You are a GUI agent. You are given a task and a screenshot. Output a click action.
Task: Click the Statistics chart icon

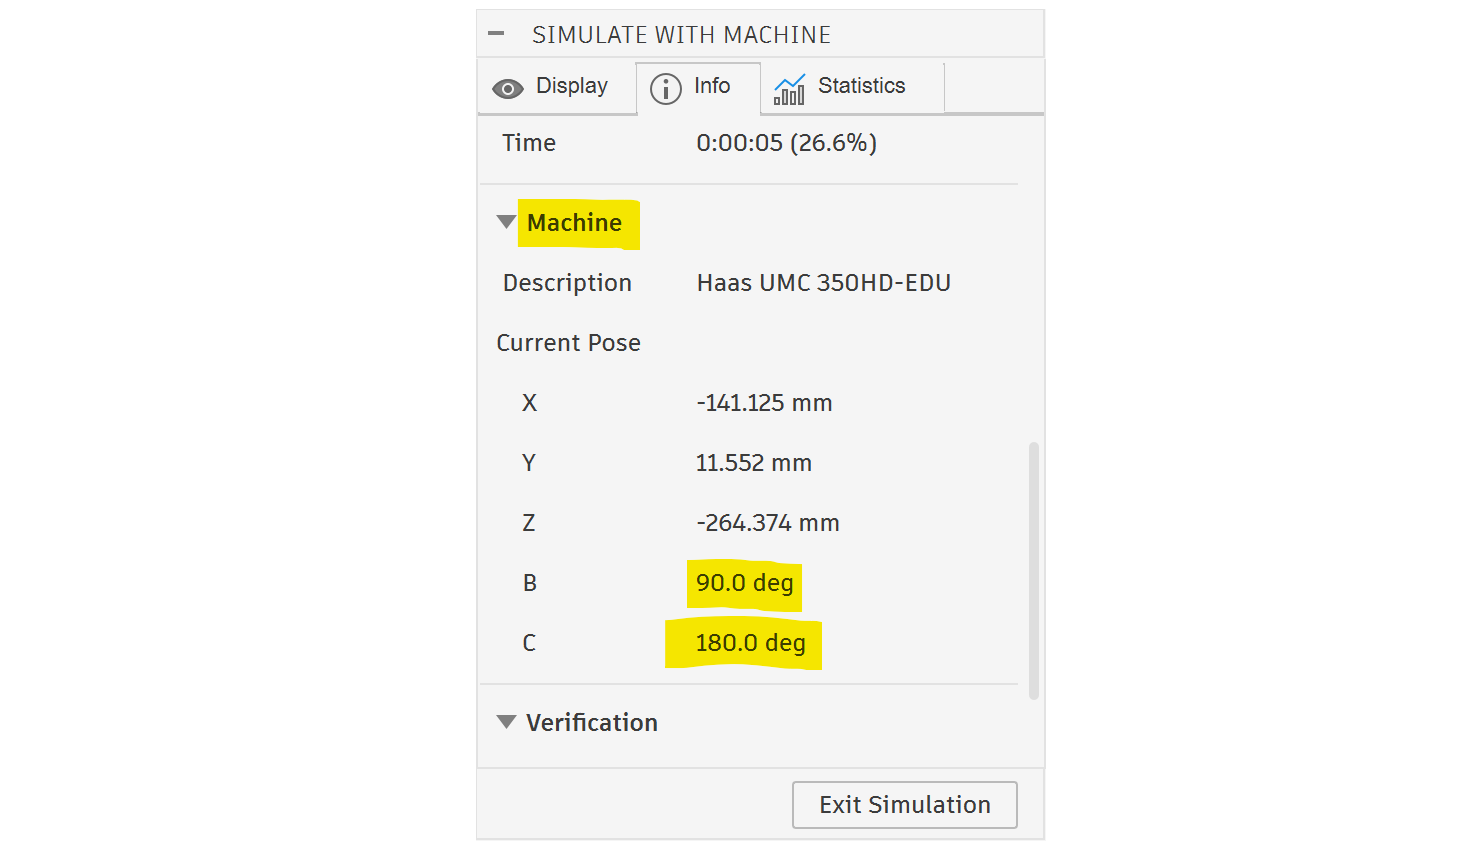pos(789,89)
